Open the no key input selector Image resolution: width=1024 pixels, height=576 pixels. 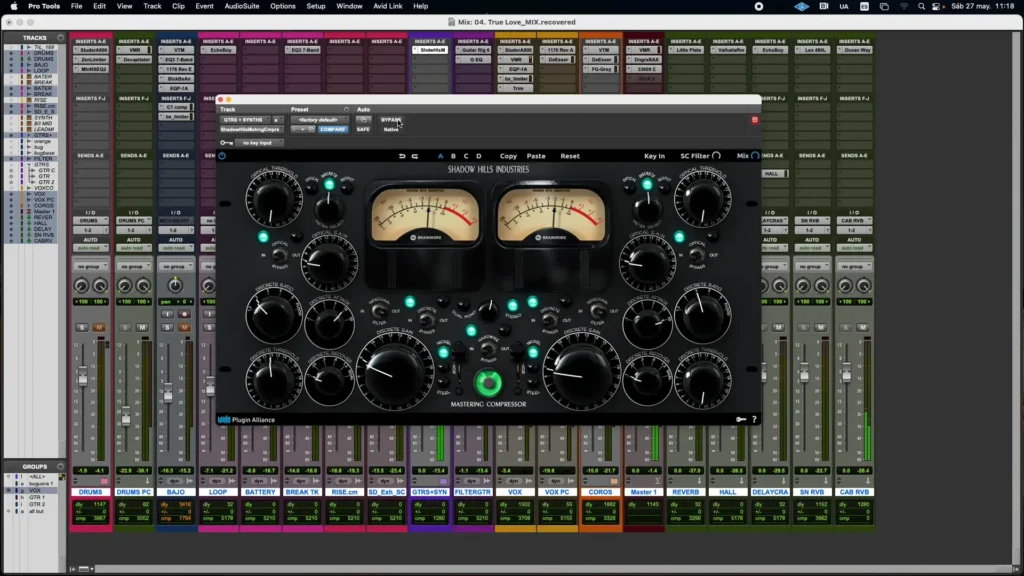[x=257, y=142]
